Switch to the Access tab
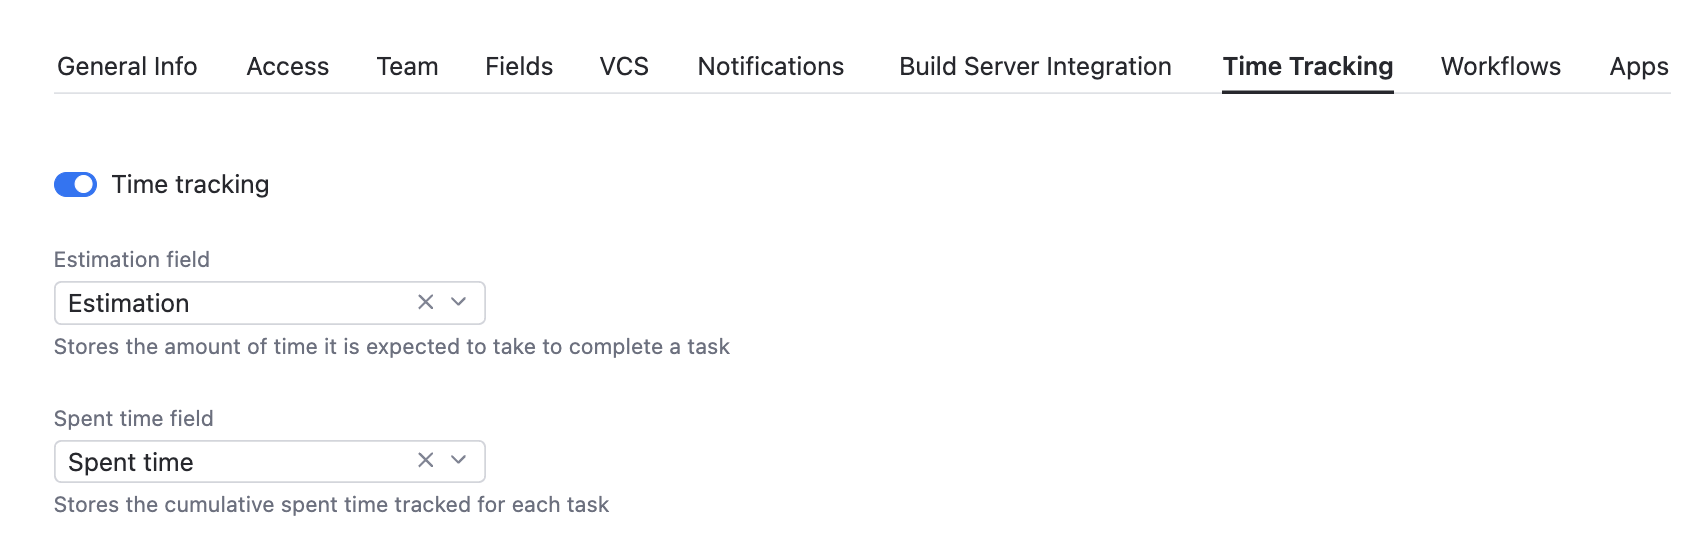Image resolution: width=1700 pixels, height=538 pixels. [288, 67]
